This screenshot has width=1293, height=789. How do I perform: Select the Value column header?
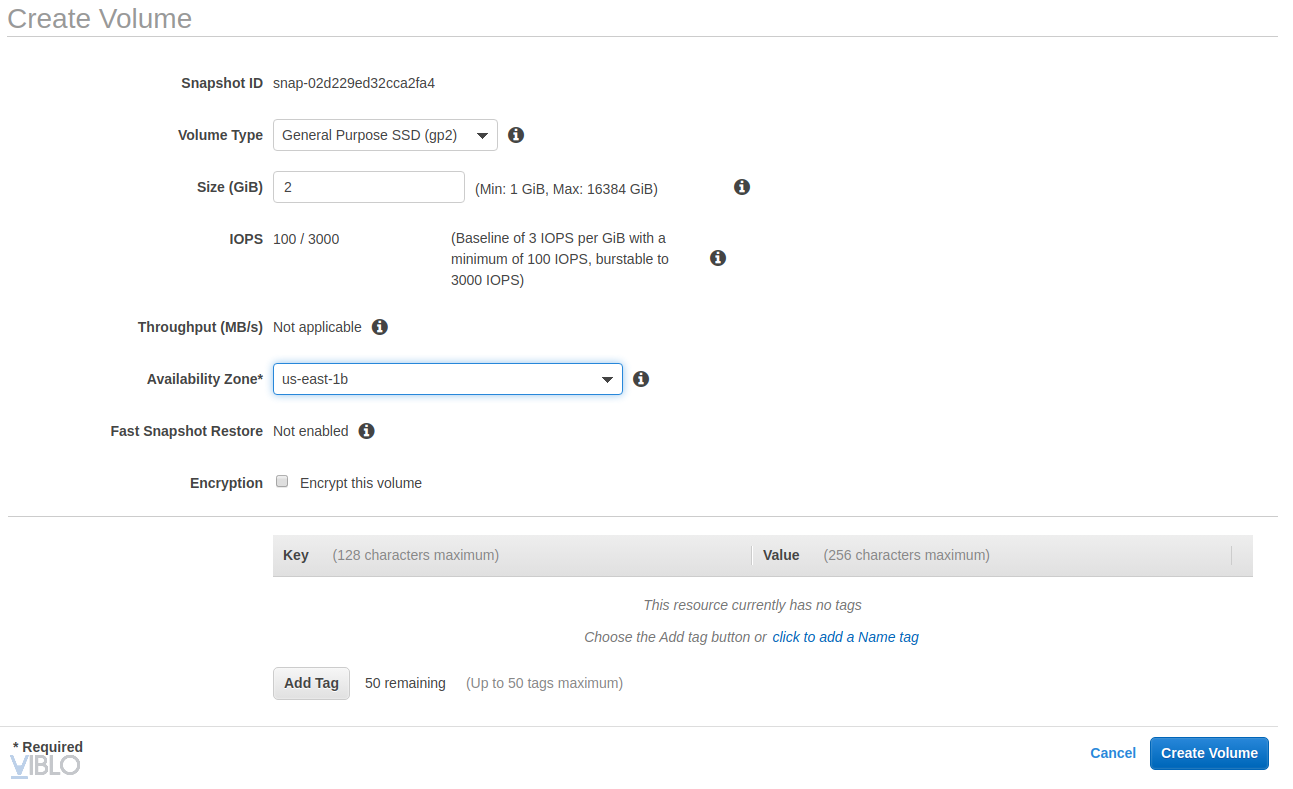[x=781, y=555]
